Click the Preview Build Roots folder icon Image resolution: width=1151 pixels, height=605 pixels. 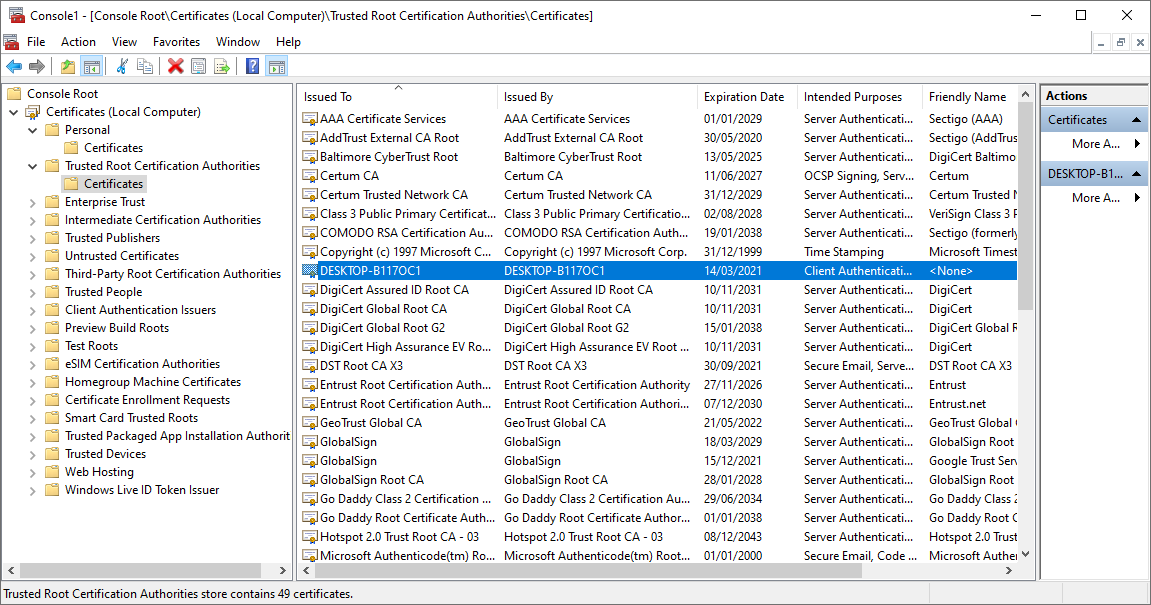(x=52, y=327)
